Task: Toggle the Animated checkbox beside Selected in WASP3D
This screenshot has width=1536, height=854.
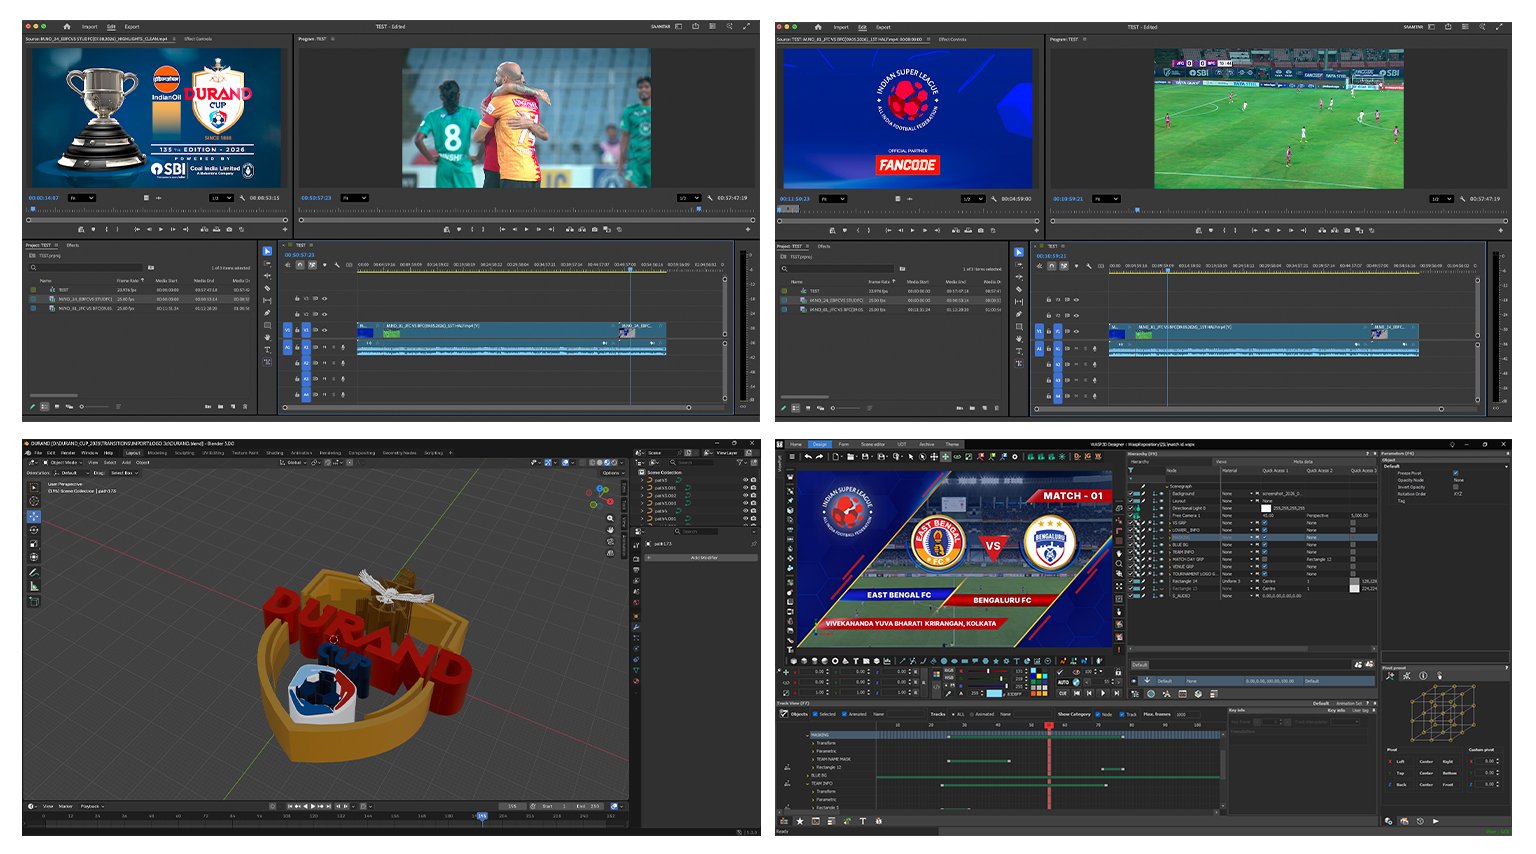Action: click(844, 714)
